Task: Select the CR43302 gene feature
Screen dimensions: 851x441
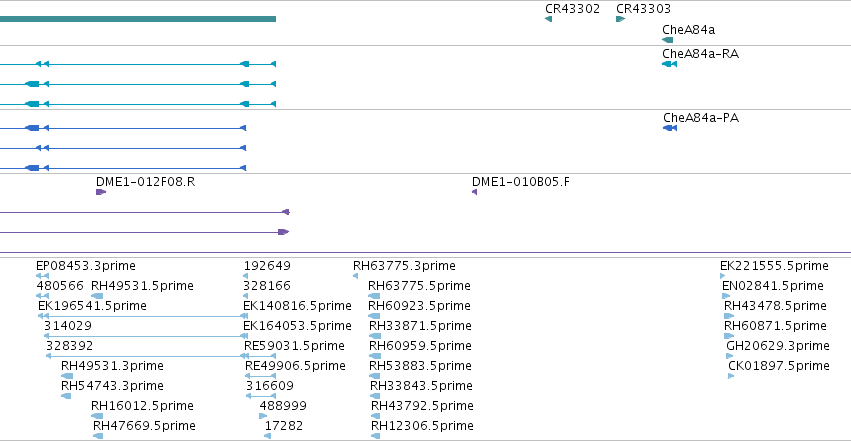Action: [x=548, y=19]
